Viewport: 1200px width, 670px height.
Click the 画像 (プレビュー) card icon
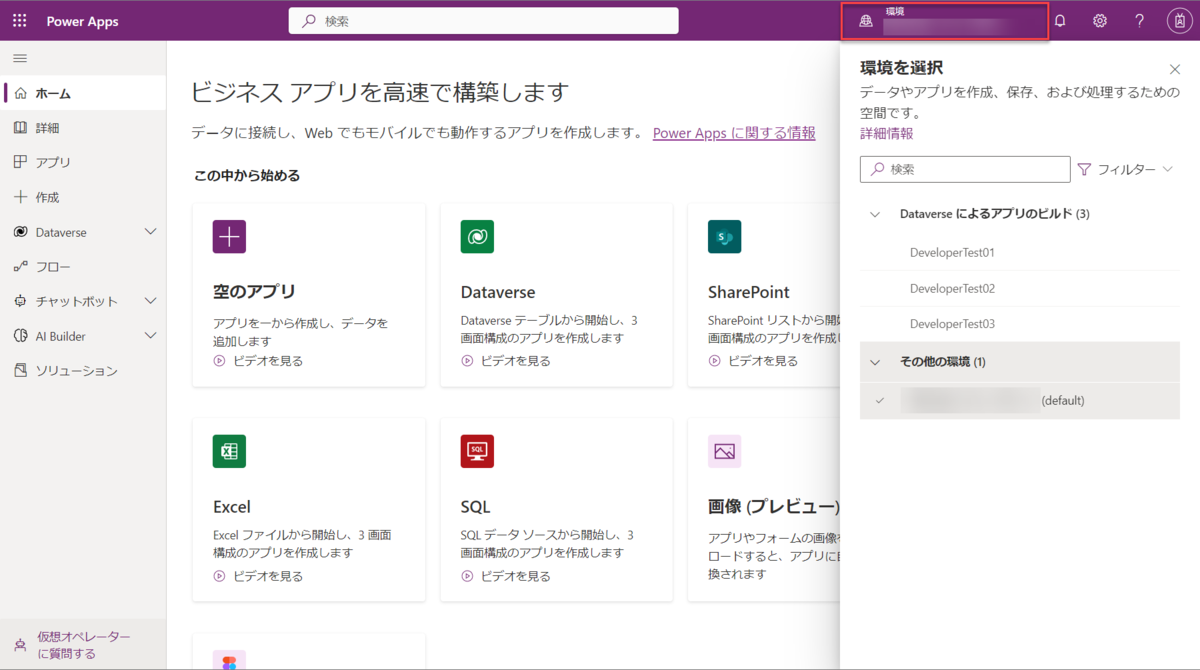click(724, 452)
